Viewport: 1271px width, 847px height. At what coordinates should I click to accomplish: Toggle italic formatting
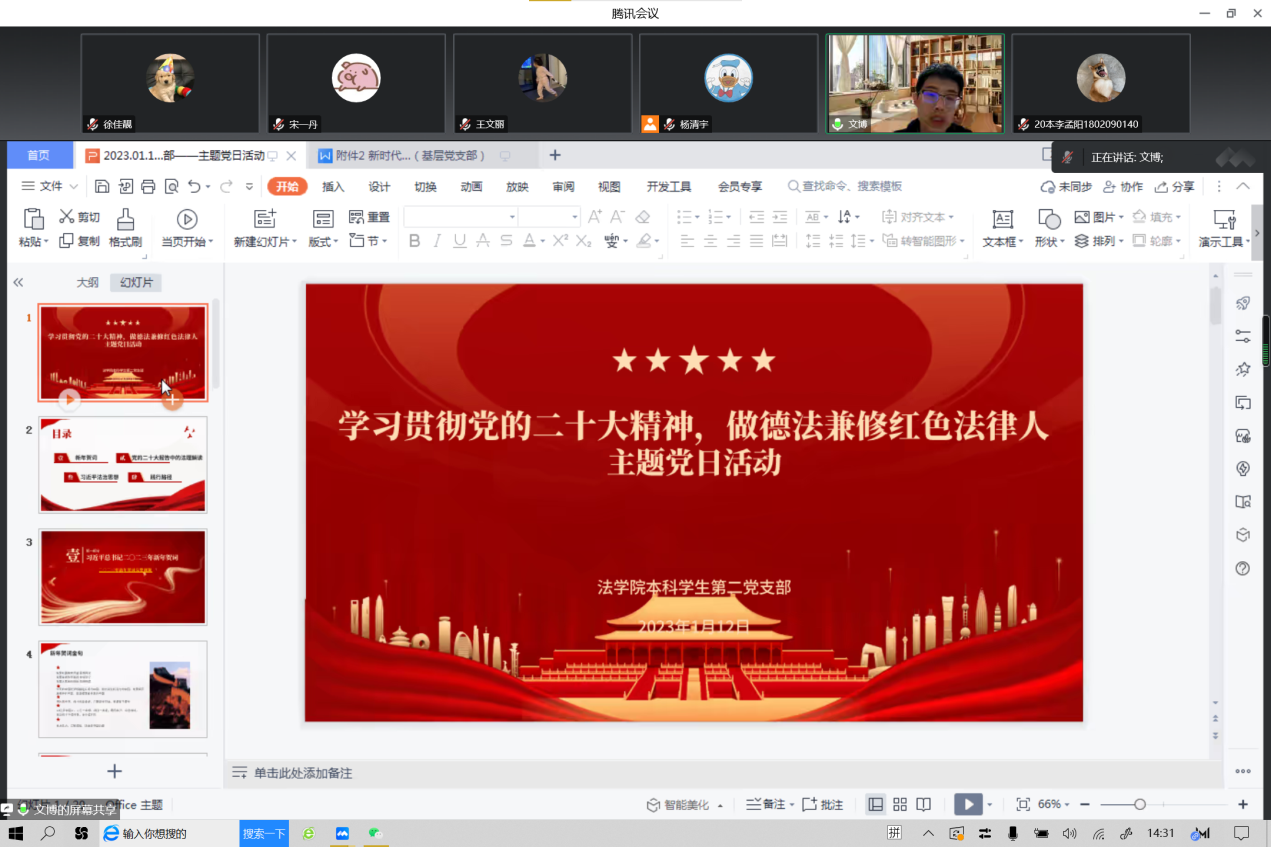[x=437, y=241]
